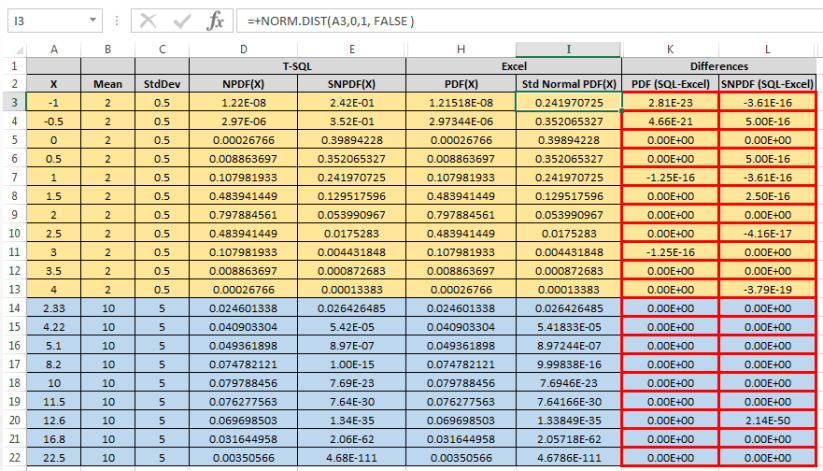Image resolution: width=823 pixels, height=471 pixels.
Task: Open the Name Box dropdown arrow
Action: 92,20
